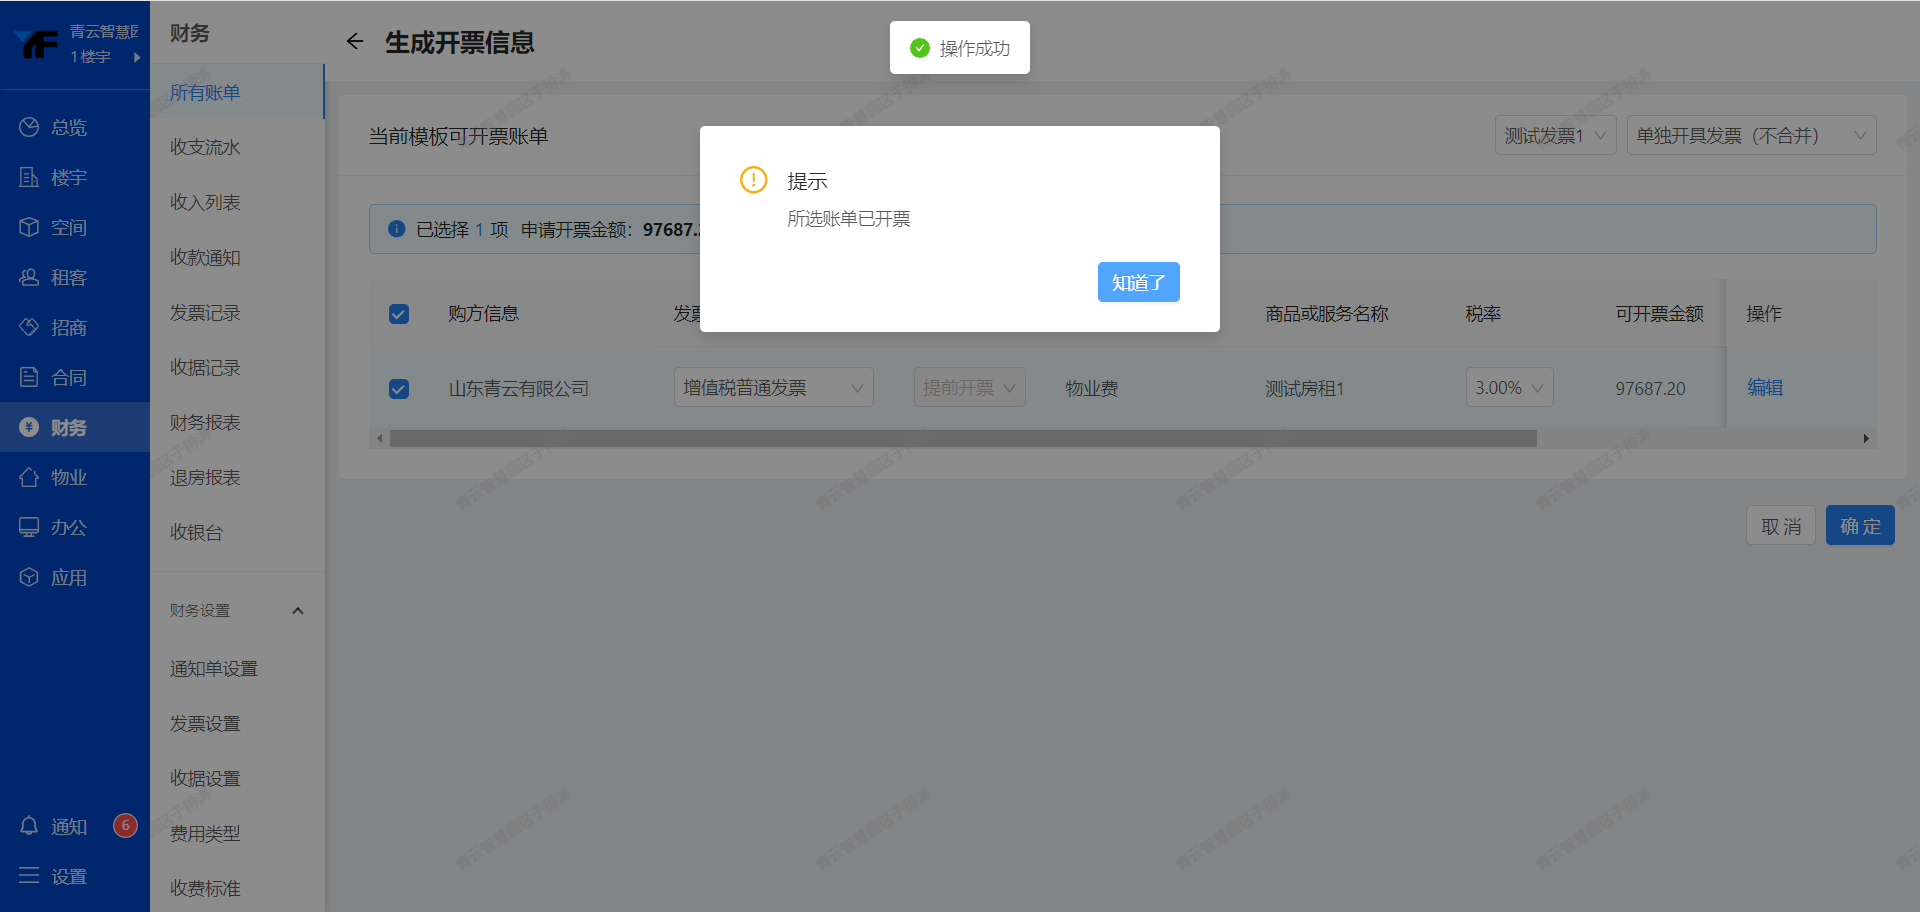This screenshot has width=1920, height=912.
Task: Open the 单独开具发票 (不合并) dropdown
Action: pos(1750,136)
